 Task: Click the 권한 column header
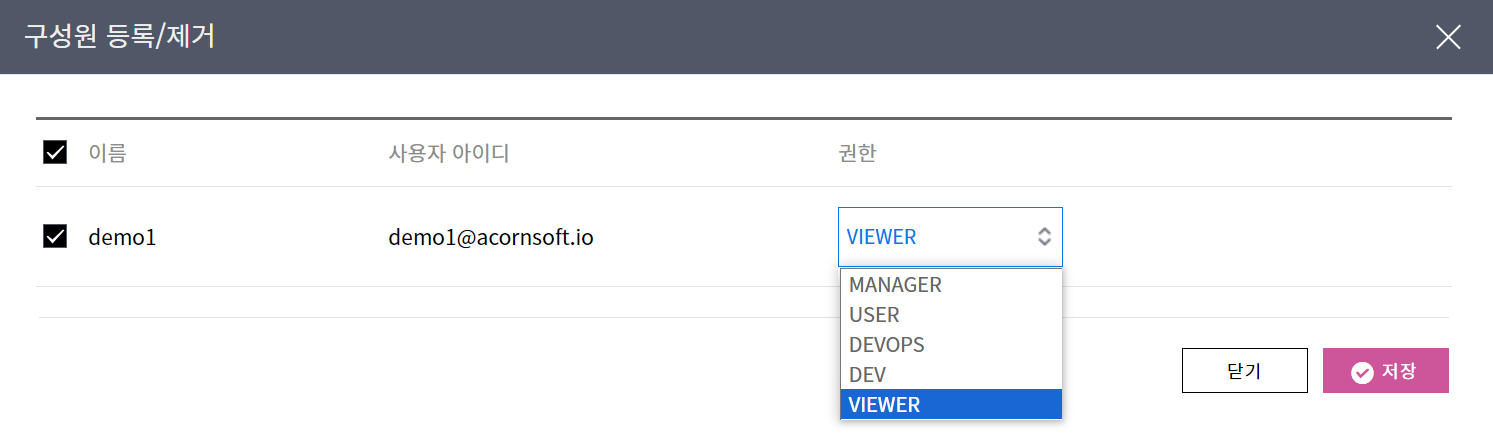pyautogui.click(x=856, y=154)
